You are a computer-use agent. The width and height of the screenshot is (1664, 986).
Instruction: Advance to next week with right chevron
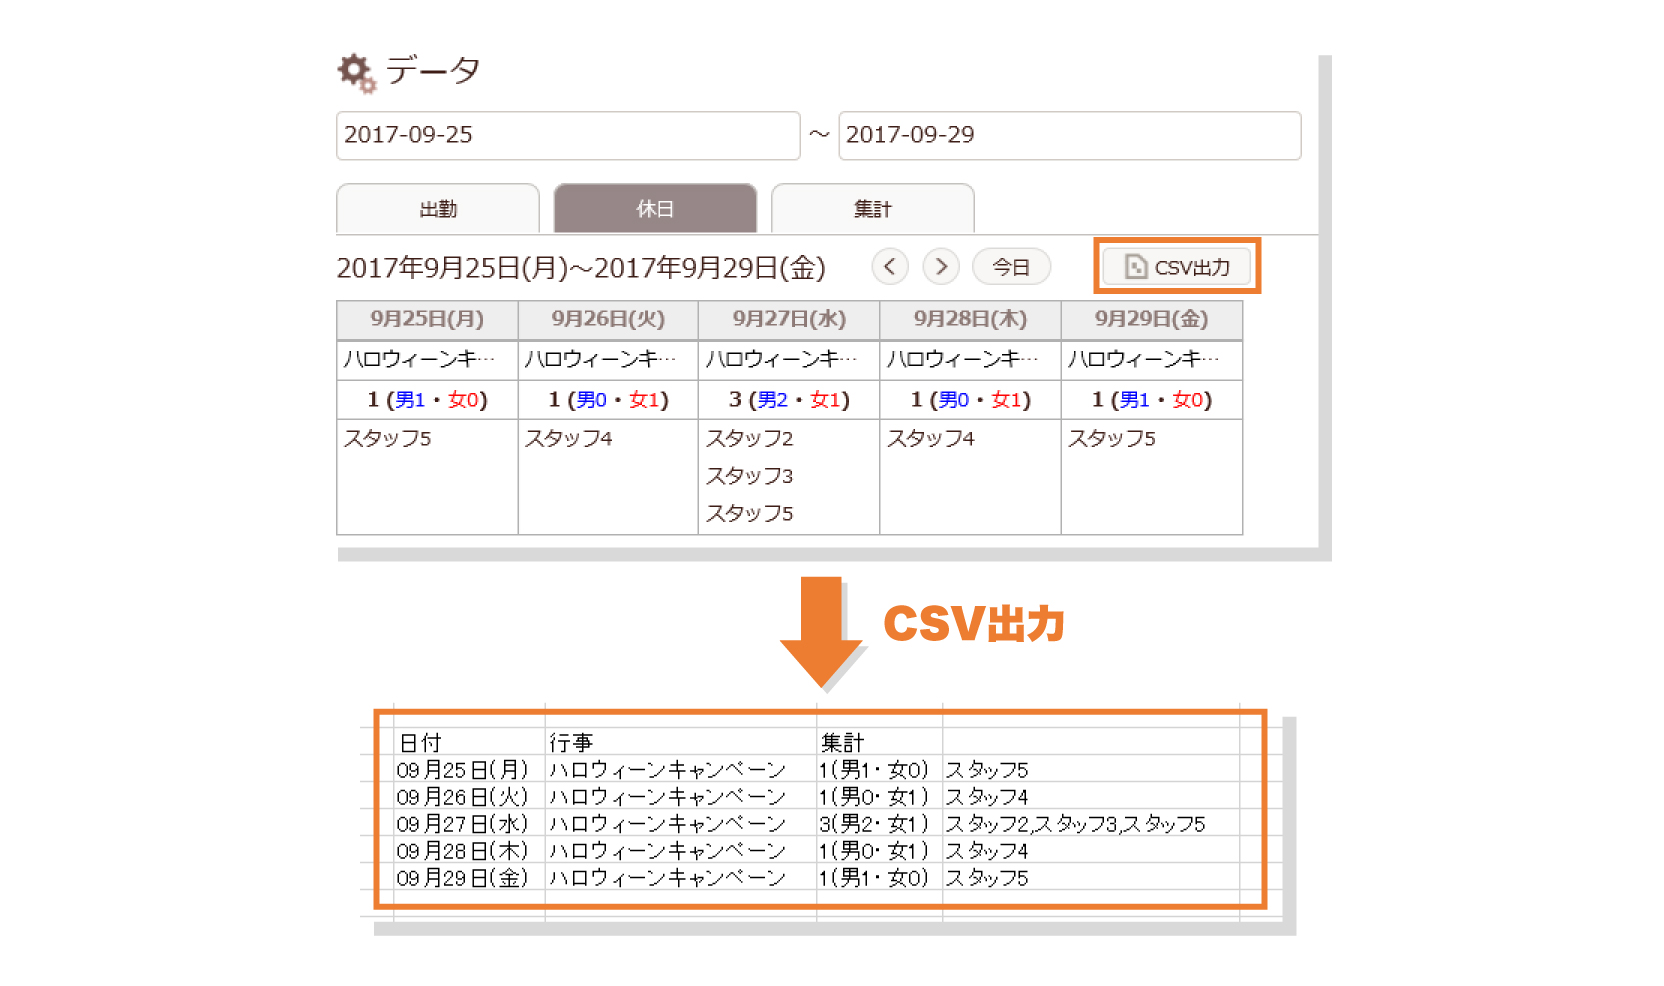point(940,267)
